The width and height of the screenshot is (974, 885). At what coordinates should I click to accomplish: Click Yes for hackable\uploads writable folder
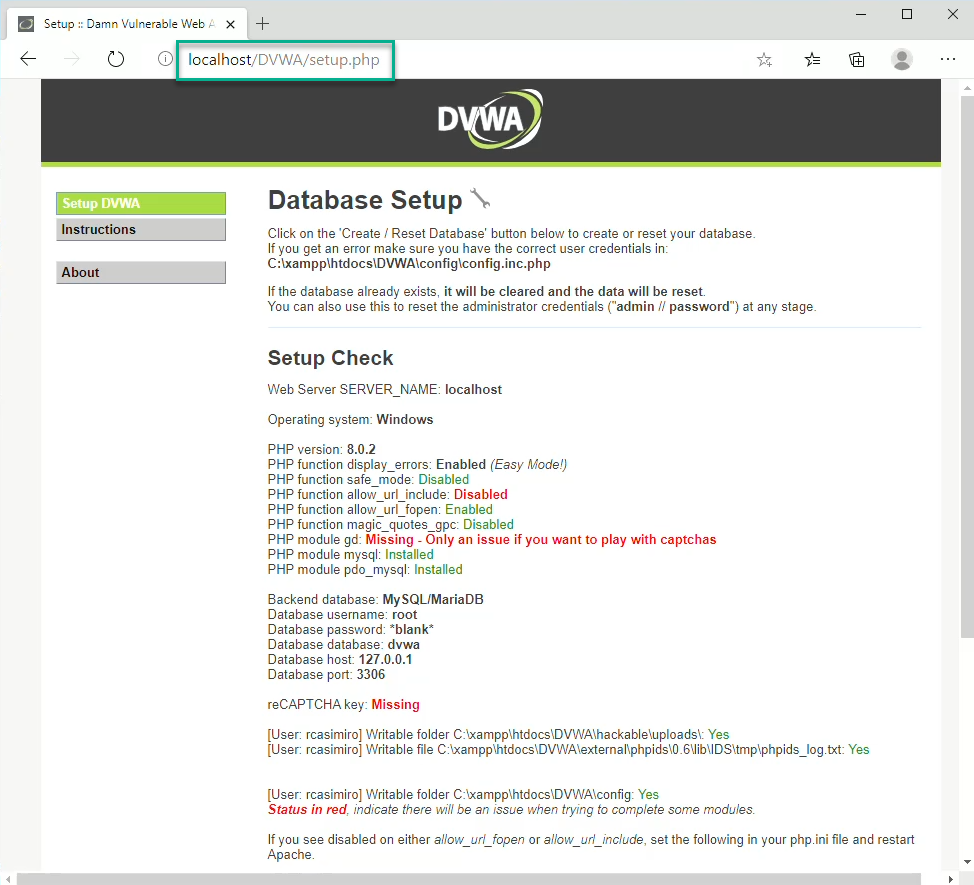(719, 734)
